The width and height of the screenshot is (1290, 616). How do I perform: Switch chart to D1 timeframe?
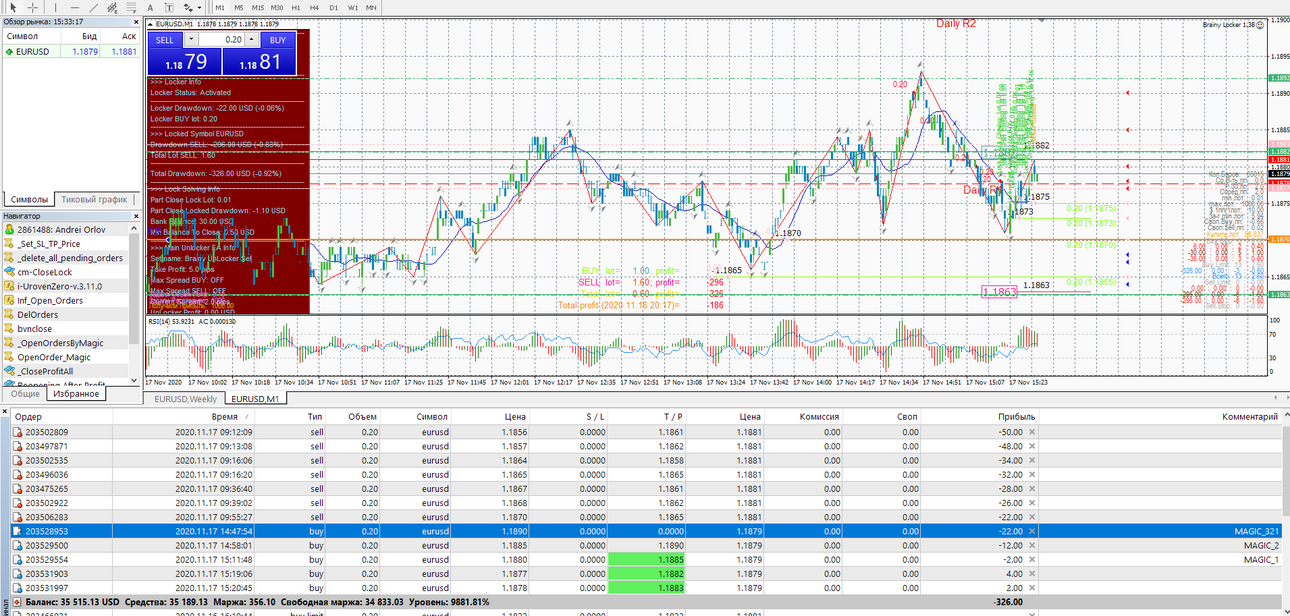click(x=333, y=7)
